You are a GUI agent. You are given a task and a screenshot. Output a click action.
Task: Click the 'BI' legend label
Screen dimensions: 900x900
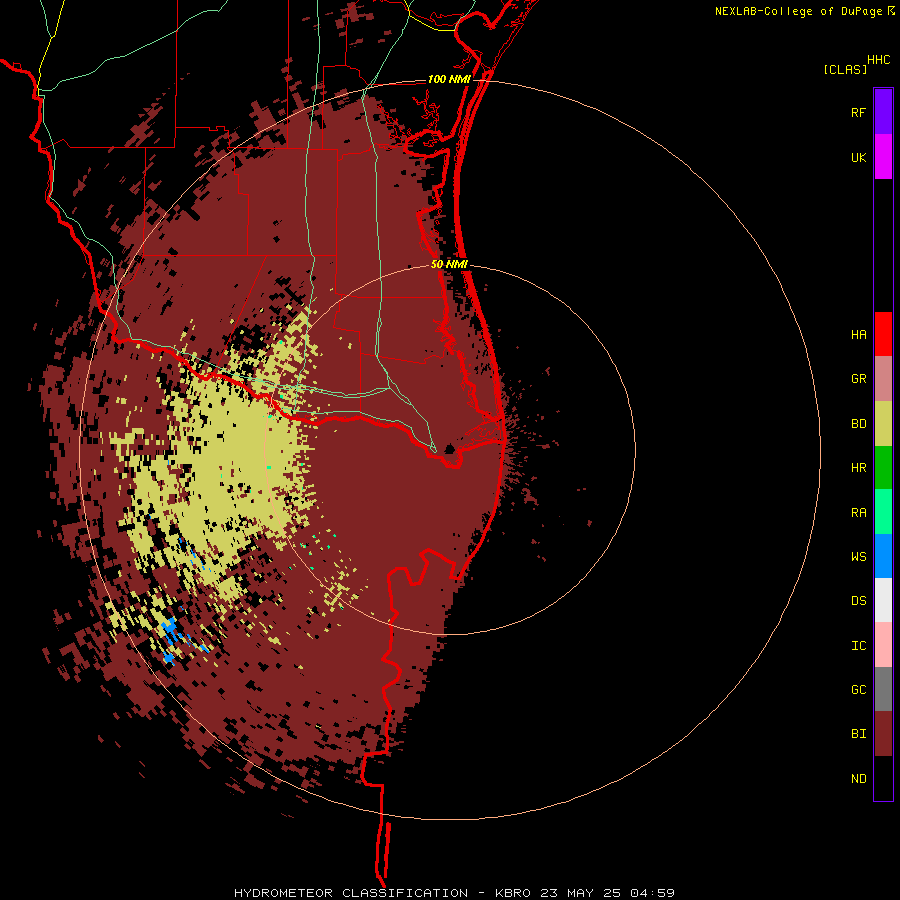pos(858,734)
